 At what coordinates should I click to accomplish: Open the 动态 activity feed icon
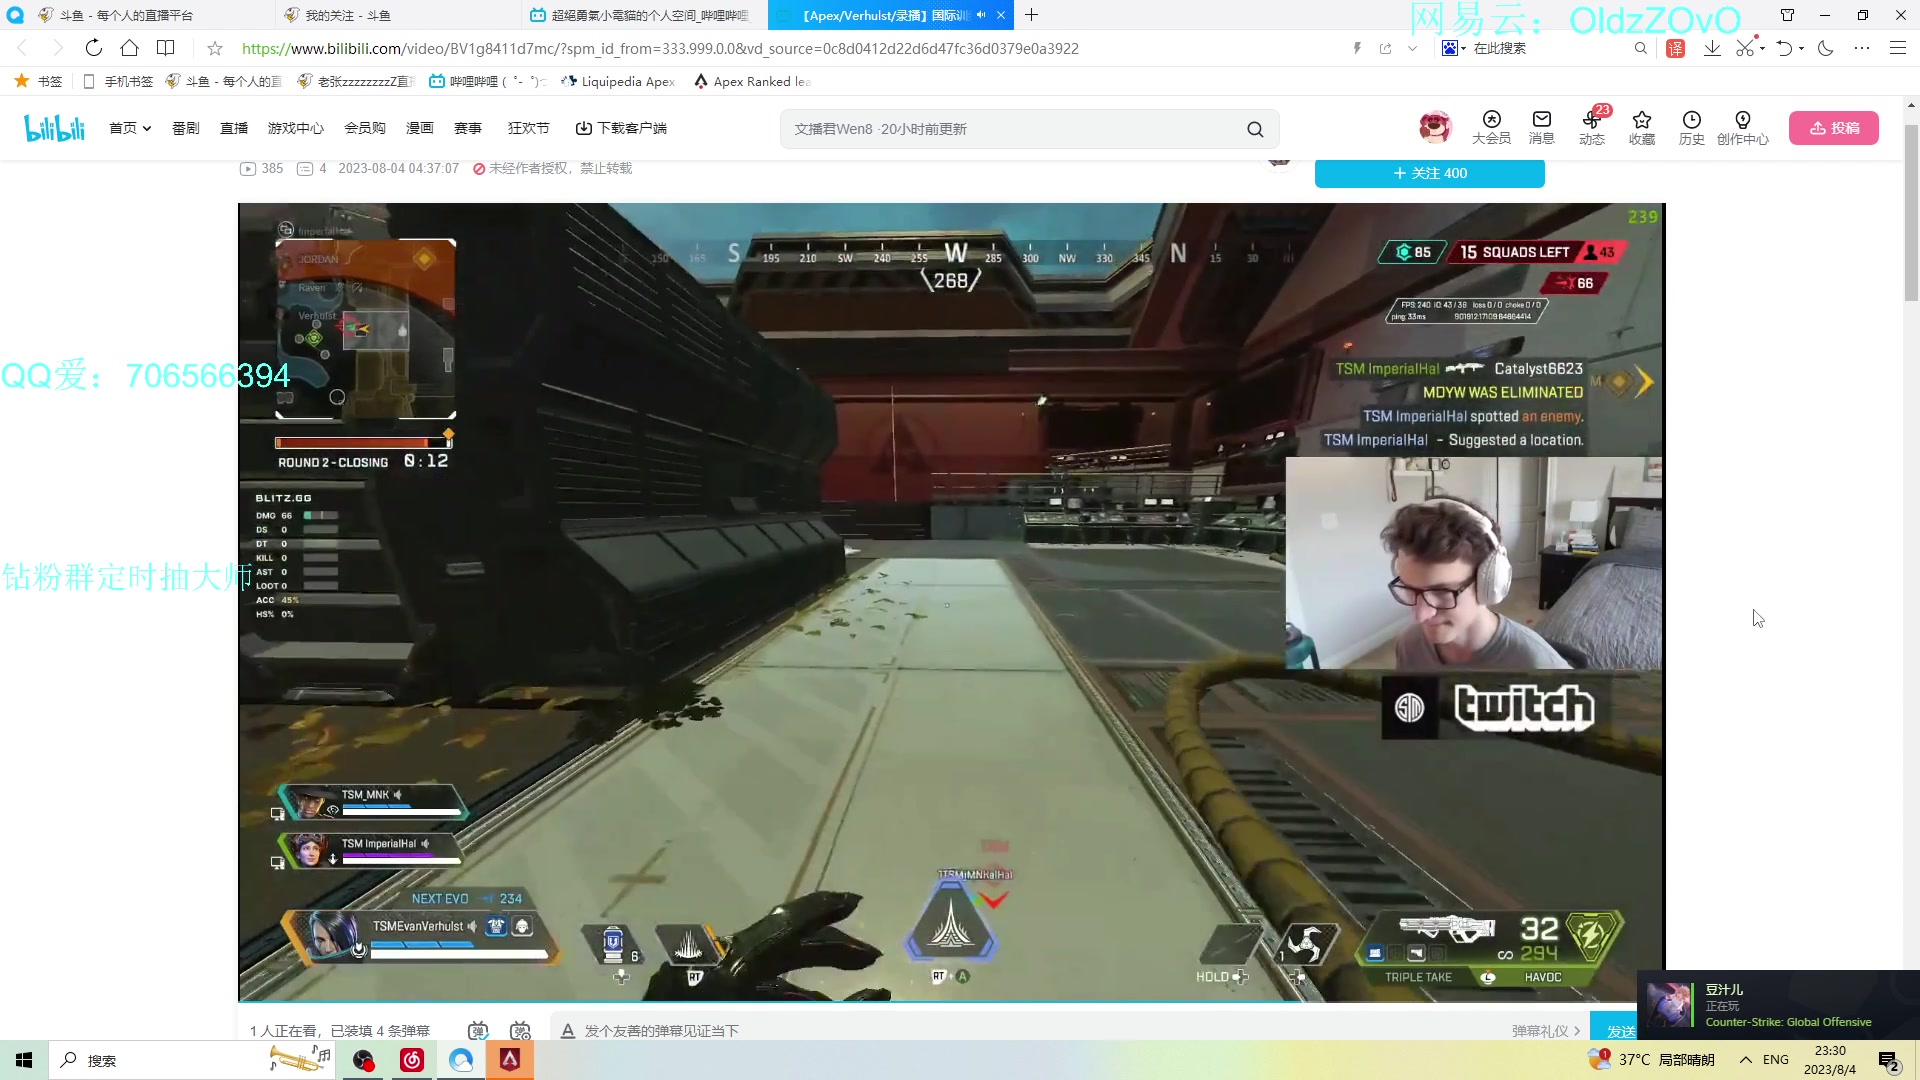1592,127
